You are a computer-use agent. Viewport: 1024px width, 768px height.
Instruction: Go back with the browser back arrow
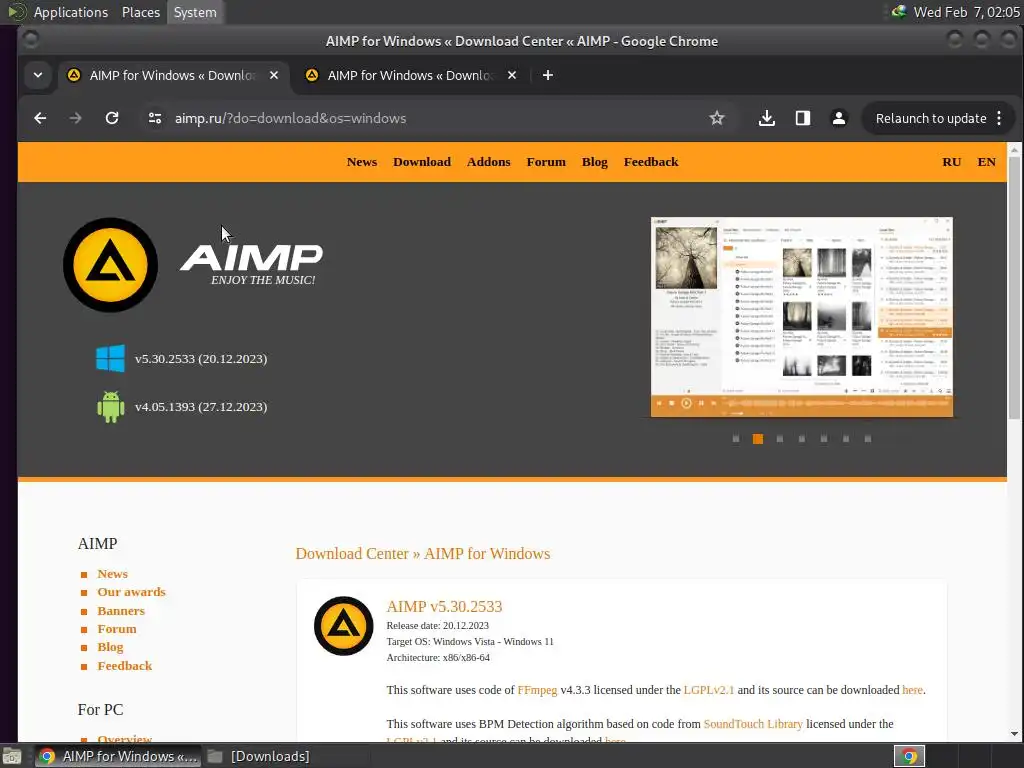[40, 118]
